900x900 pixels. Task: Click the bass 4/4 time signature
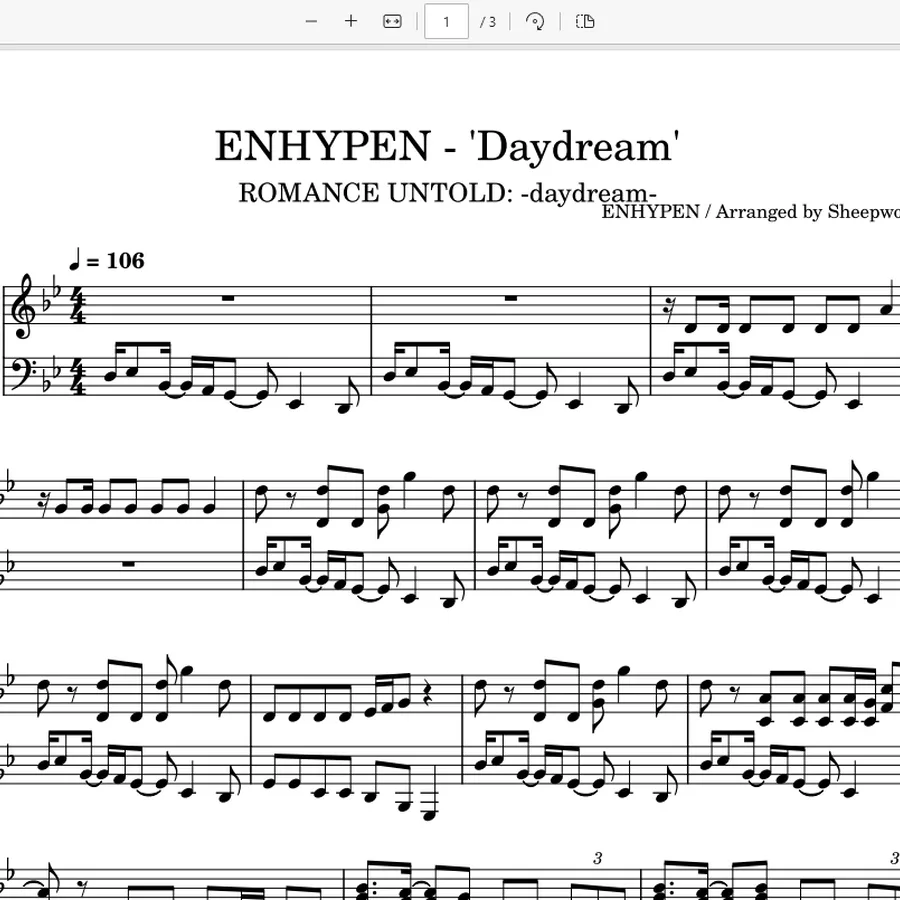[x=77, y=379]
